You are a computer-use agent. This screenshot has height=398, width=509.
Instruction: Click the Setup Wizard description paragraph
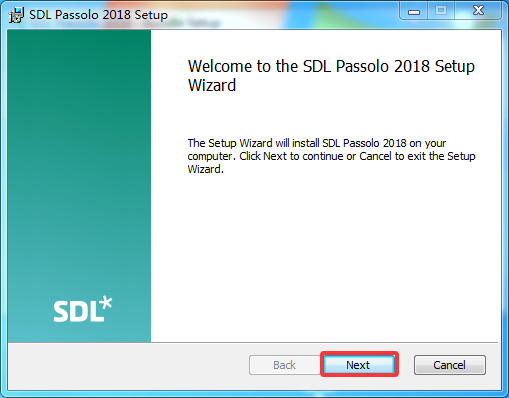point(331,156)
